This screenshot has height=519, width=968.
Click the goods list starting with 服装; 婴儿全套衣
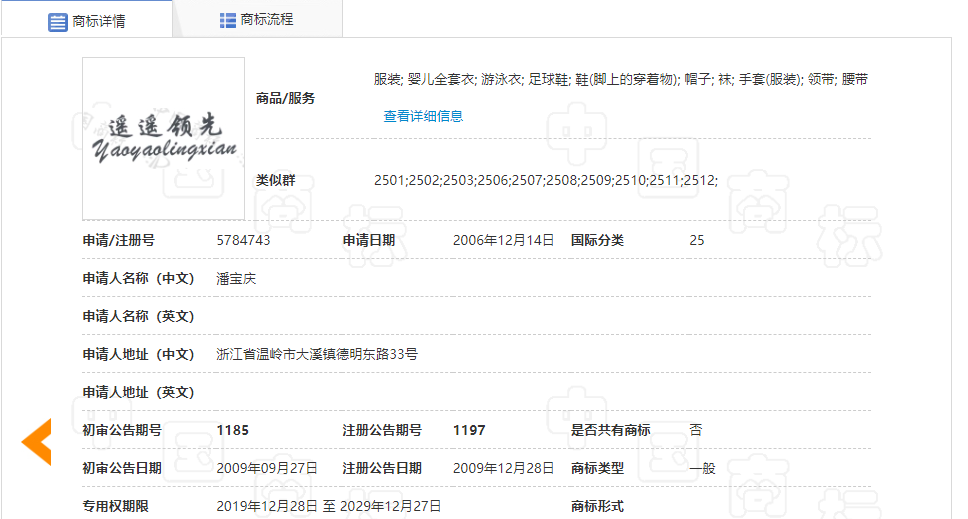pyautogui.click(x=620, y=79)
